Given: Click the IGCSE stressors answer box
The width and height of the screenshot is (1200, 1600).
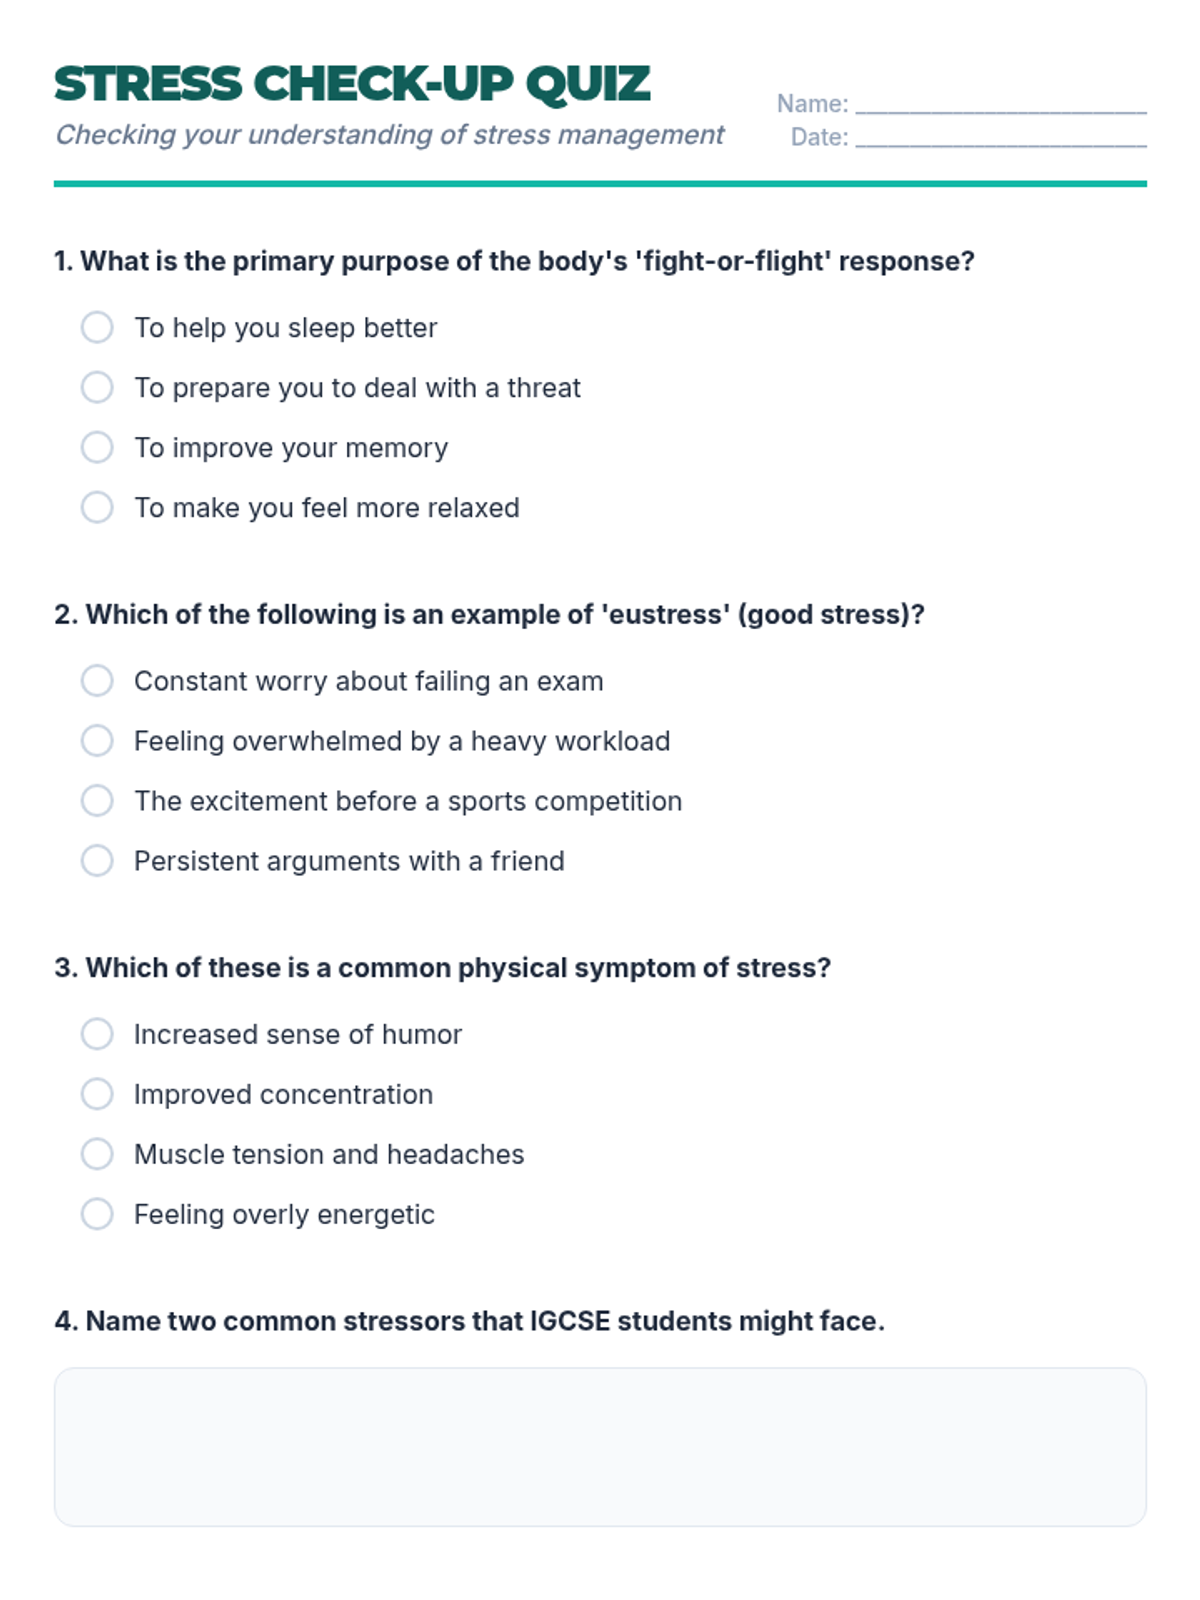Looking at the screenshot, I should pos(600,1446).
